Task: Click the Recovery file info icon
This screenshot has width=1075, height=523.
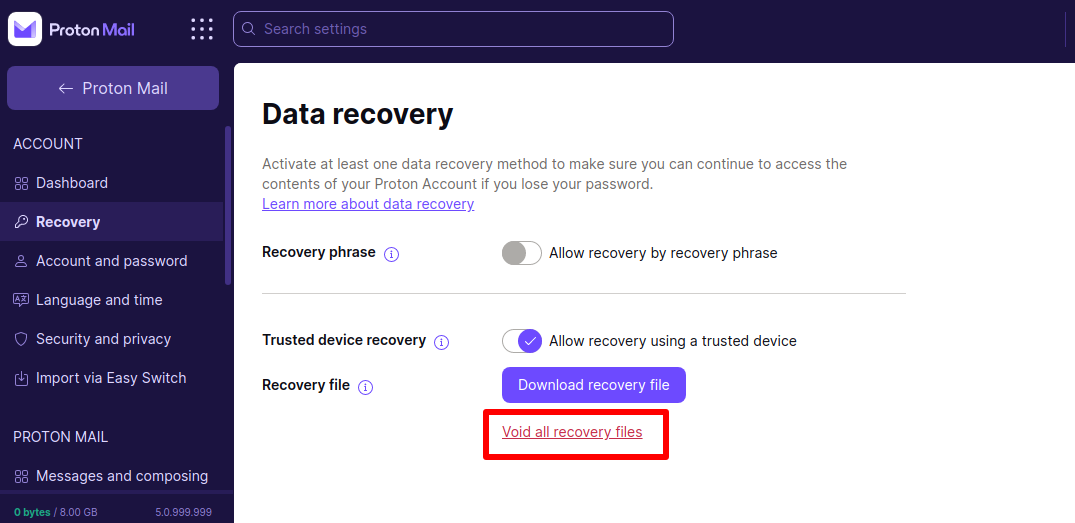Action: coord(365,387)
